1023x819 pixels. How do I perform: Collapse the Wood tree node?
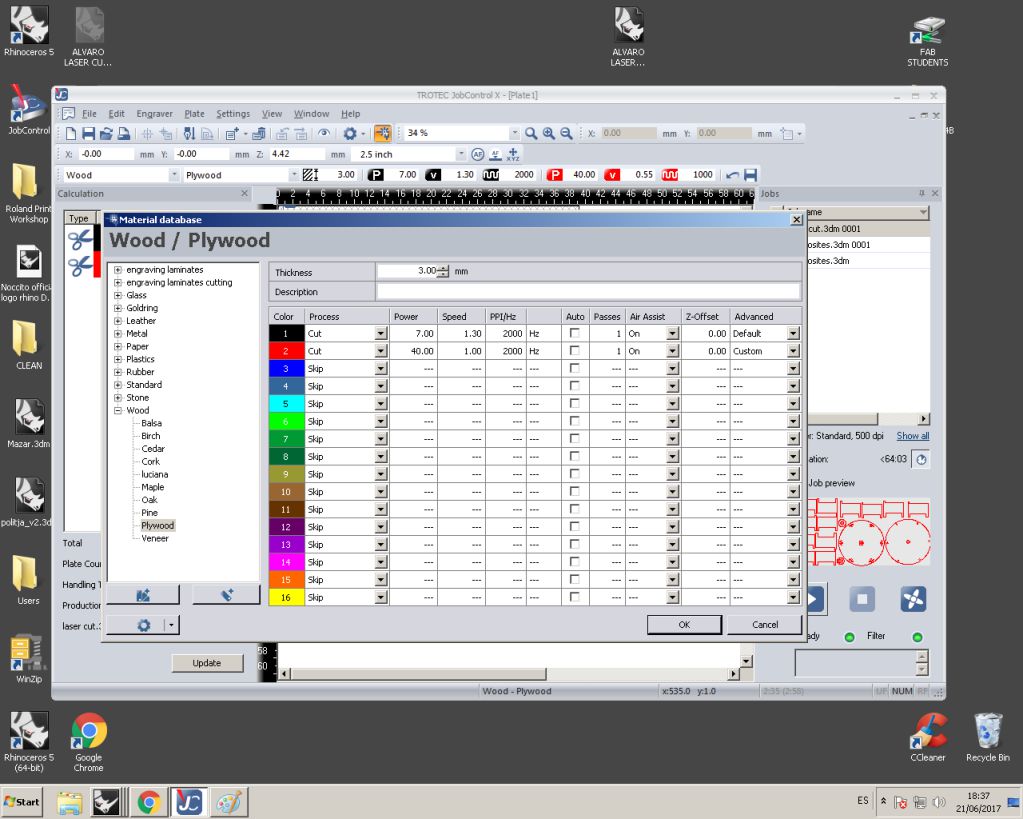click(118, 410)
